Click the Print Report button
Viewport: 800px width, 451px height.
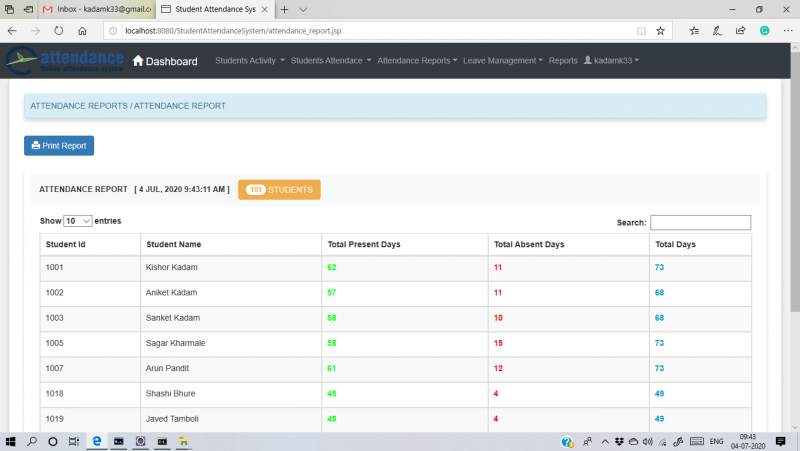tap(59, 145)
